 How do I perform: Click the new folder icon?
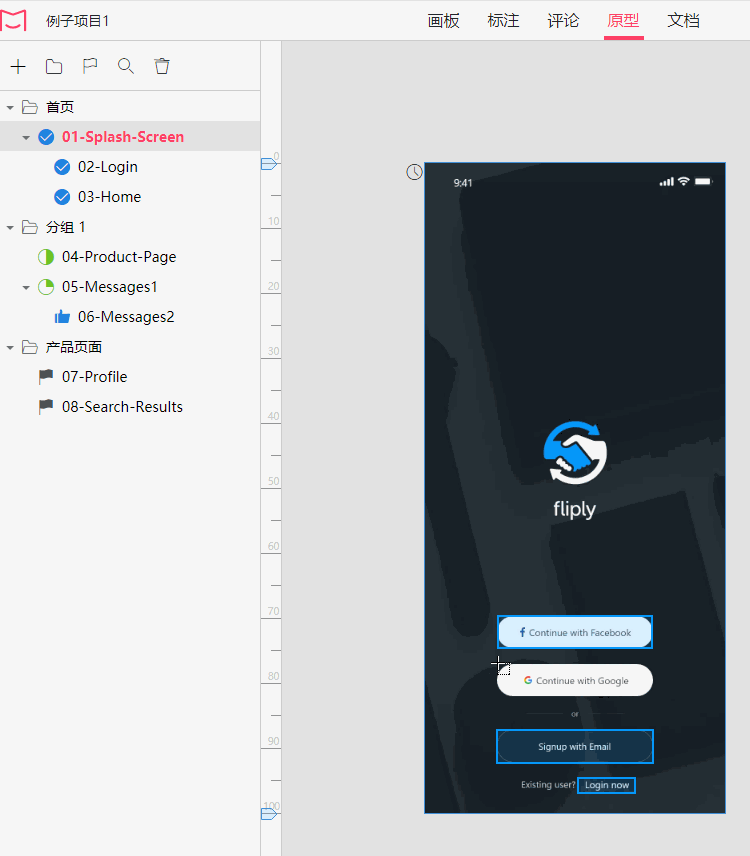click(54, 67)
